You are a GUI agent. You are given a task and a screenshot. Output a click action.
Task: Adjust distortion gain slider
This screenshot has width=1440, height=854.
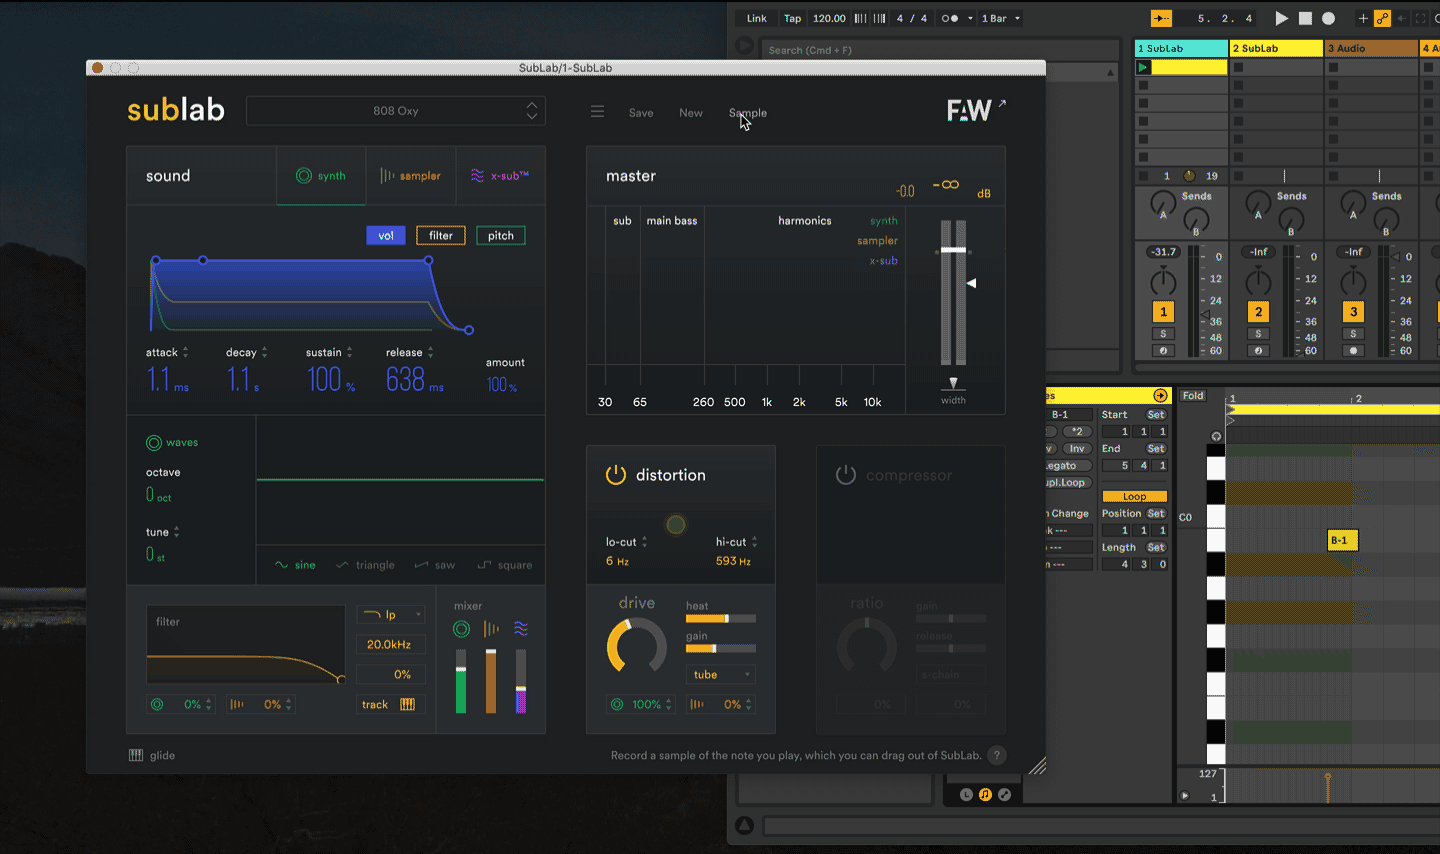721,649
